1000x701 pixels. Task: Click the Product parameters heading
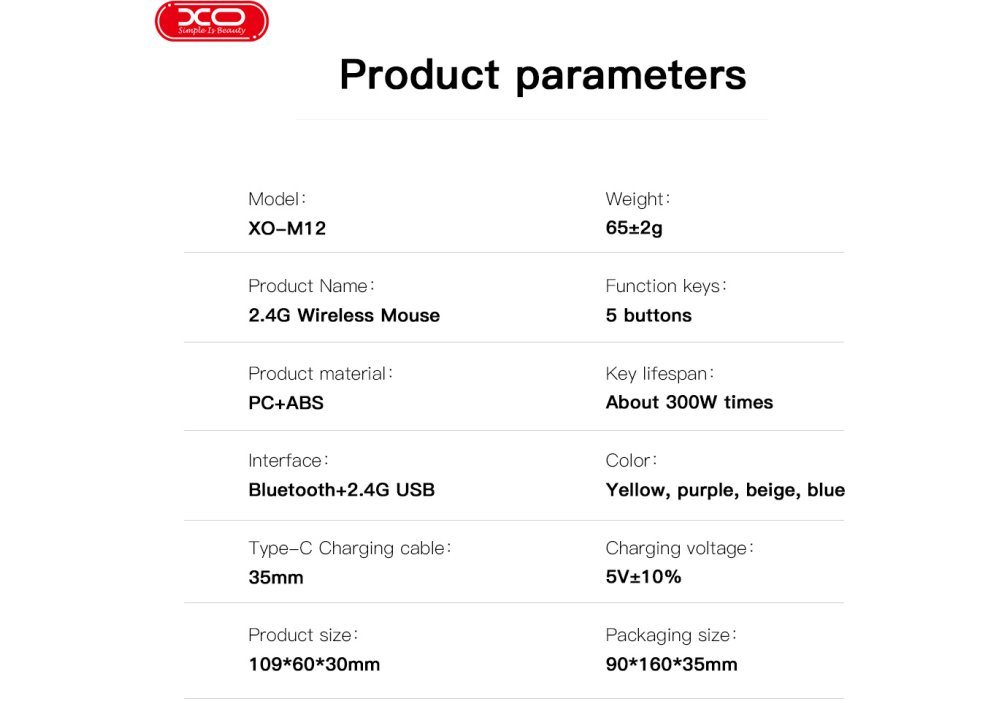(x=542, y=75)
